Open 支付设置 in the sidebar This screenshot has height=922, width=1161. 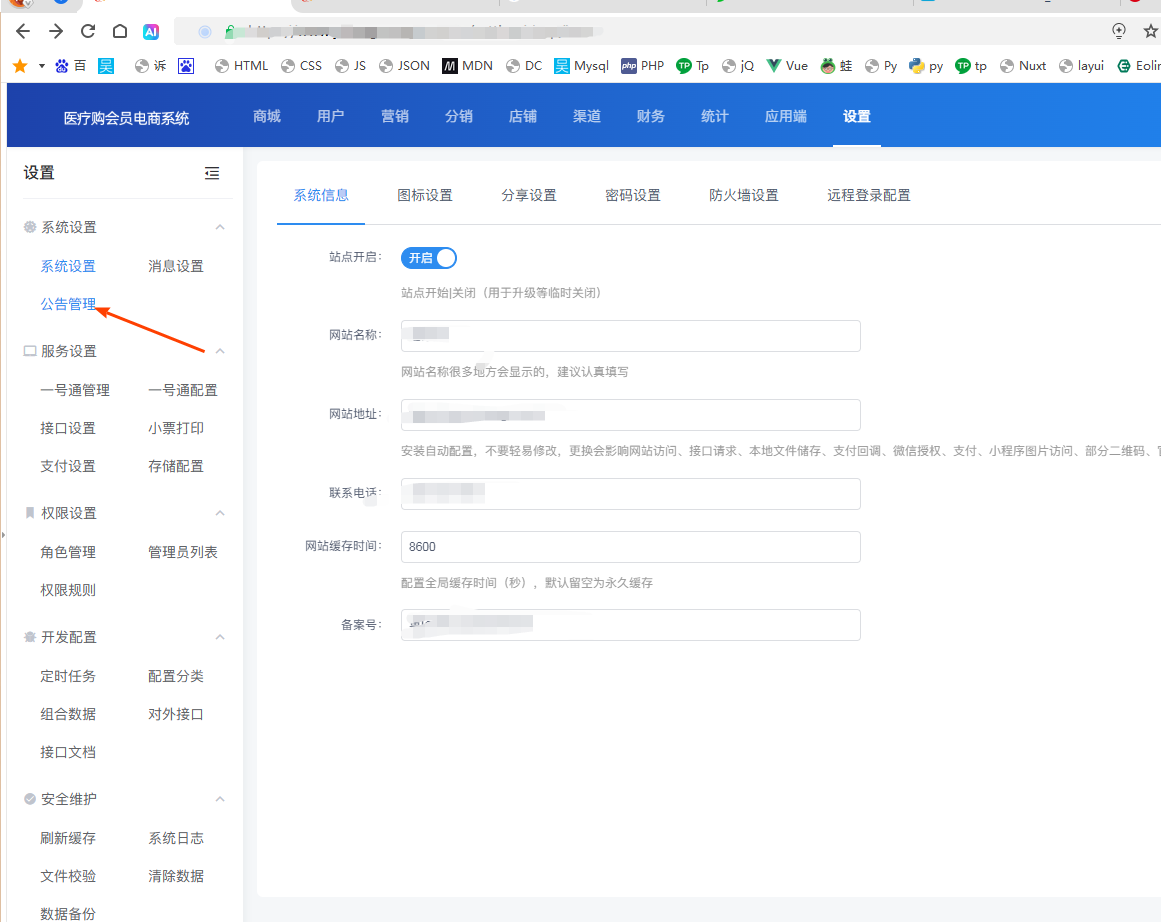click(68, 467)
